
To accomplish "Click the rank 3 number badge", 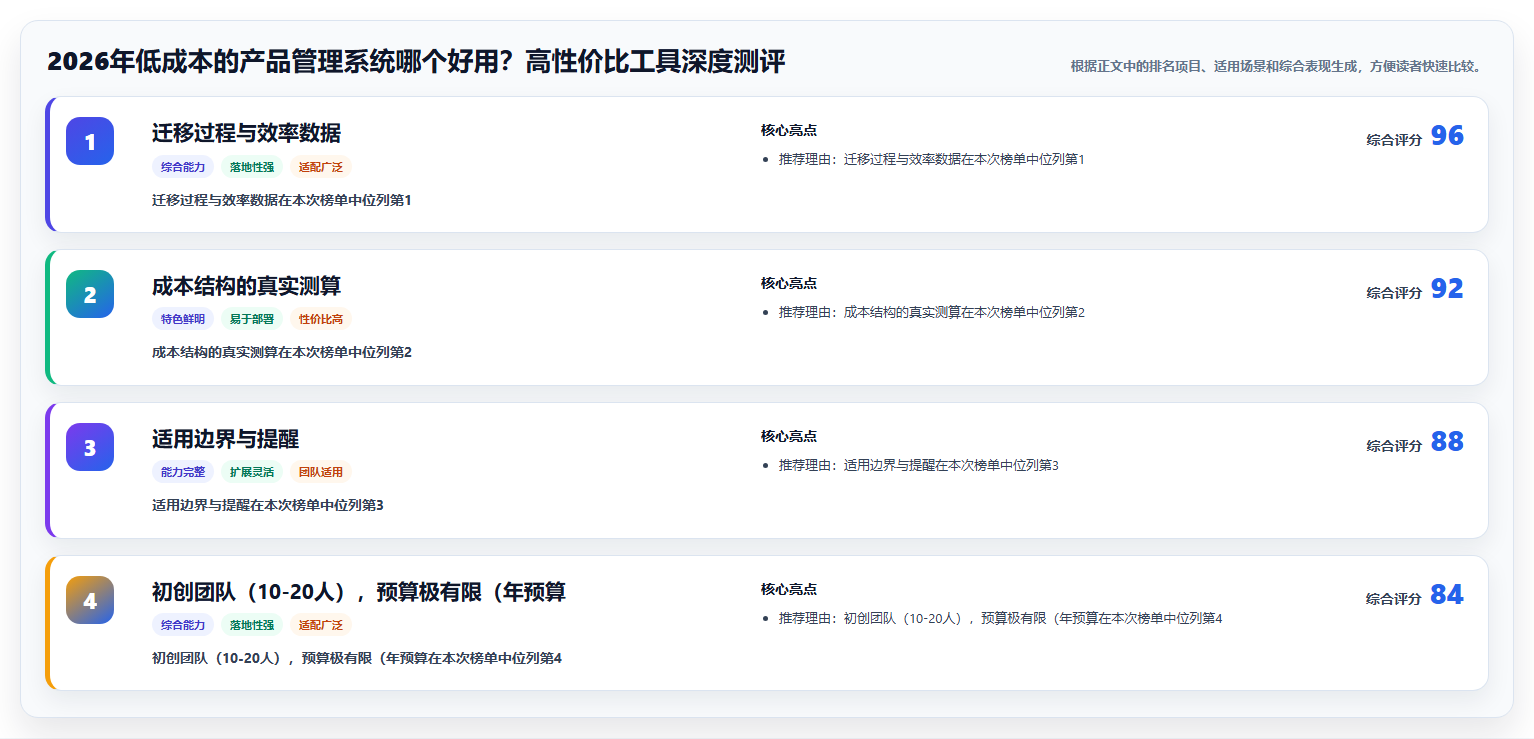I will pyautogui.click(x=90, y=447).
